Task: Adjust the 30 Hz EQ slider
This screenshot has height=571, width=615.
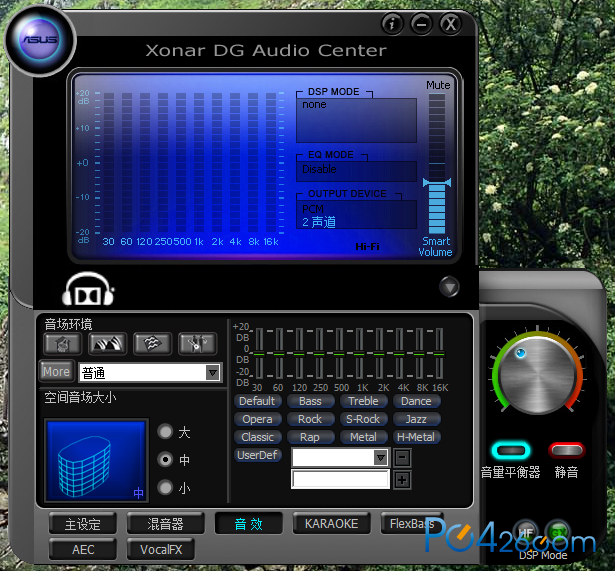Action: pos(259,354)
